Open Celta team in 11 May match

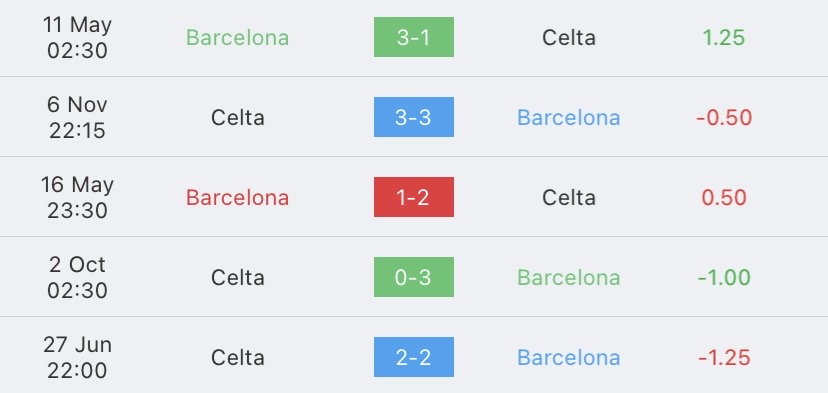click(x=569, y=38)
